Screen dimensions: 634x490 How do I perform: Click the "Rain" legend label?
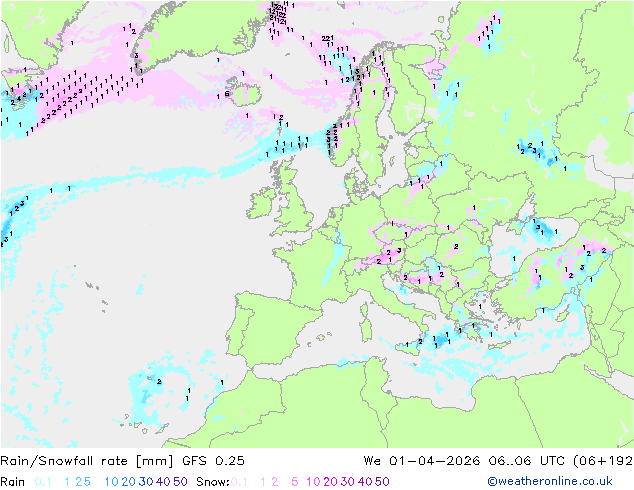click(13, 482)
